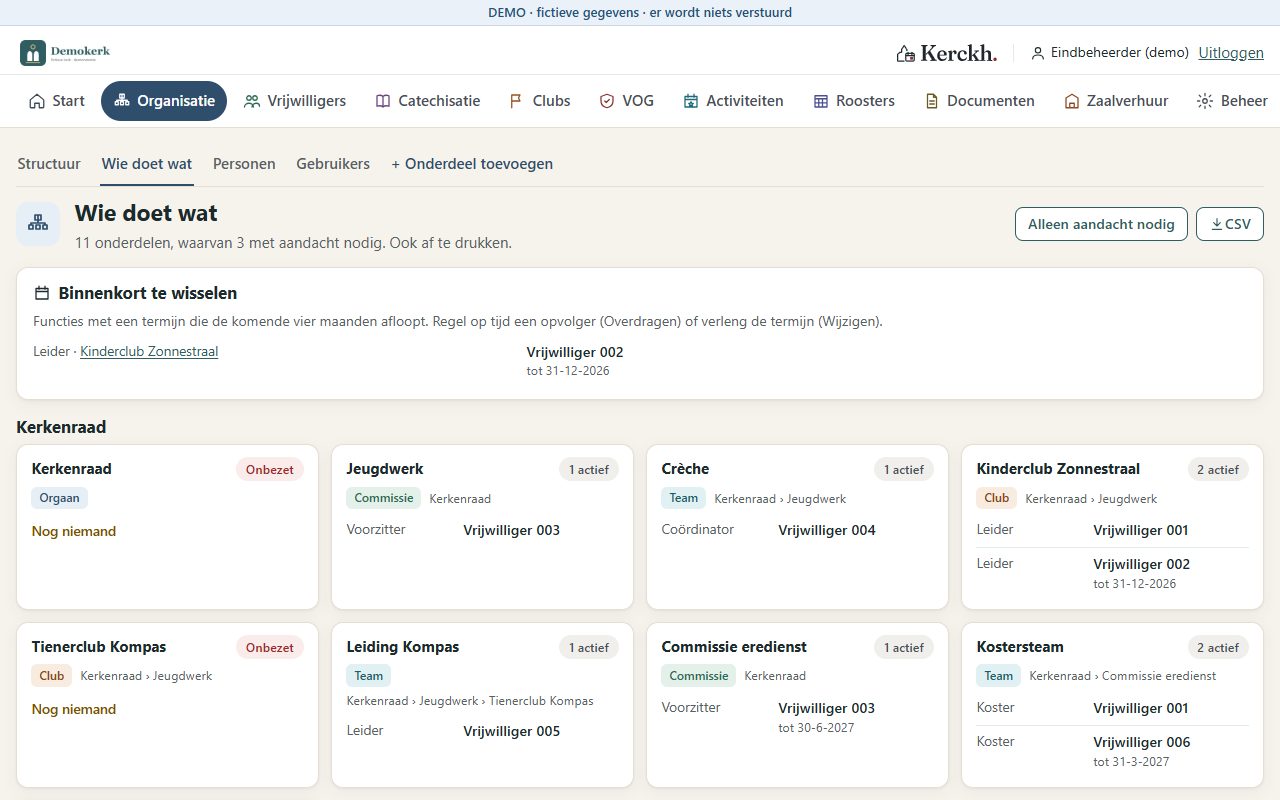Open the Start home icon in navigation
Viewport: 1280px width, 800px height.
pyautogui.click(x=37, y=101)
